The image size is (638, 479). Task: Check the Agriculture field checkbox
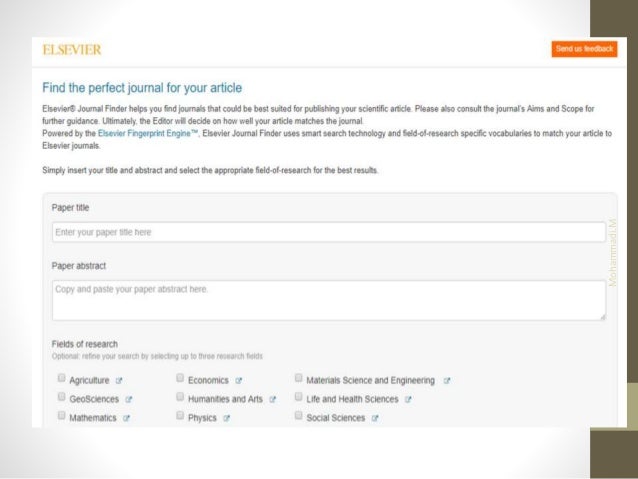[61, 378]
